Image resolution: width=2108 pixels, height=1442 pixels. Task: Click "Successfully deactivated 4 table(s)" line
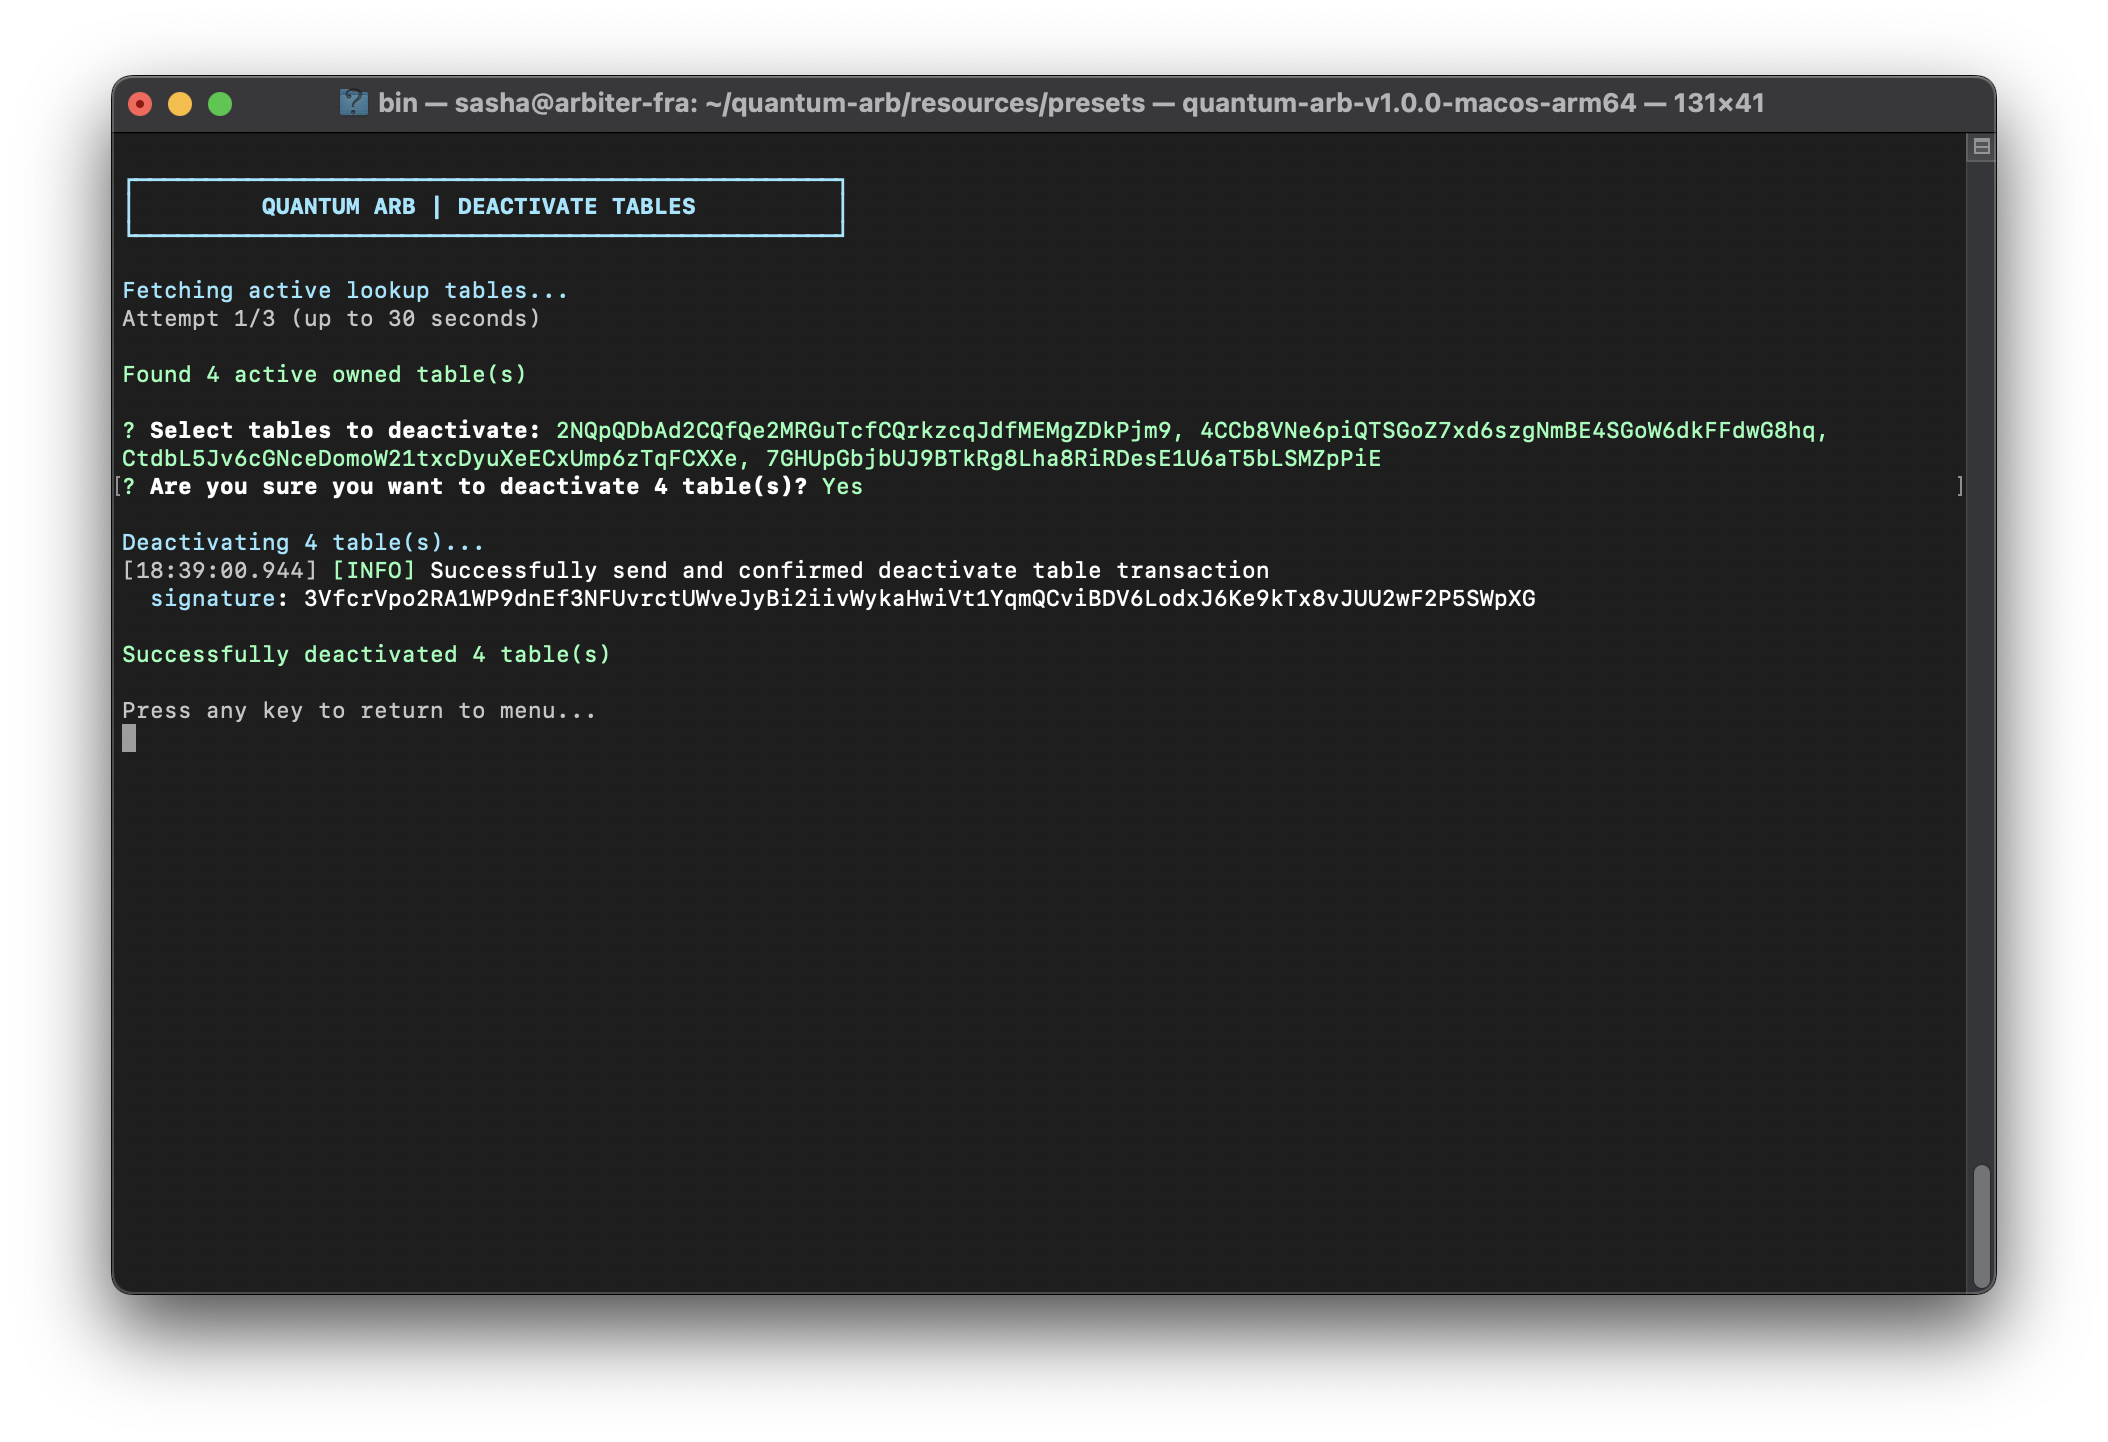tap(366, 655)
